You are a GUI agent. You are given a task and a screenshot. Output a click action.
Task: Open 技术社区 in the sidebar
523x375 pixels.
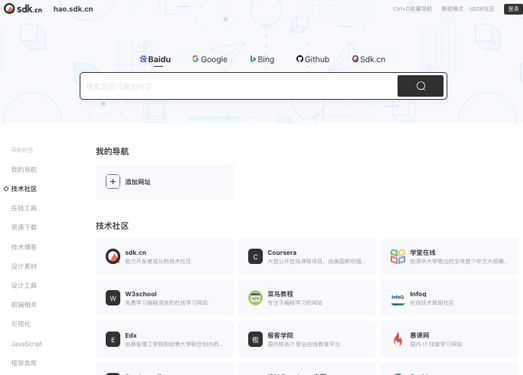pos(24,189)
